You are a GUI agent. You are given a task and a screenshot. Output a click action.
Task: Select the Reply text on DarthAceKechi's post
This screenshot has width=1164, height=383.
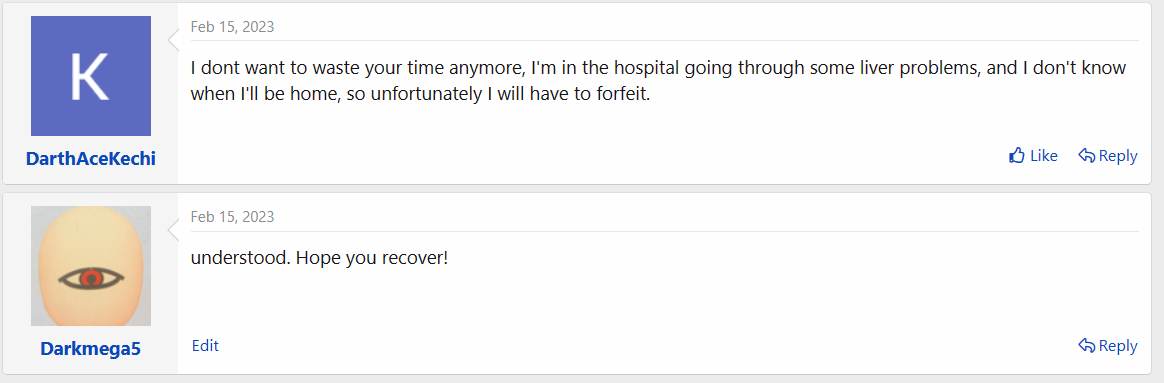(x=1118, y=156)
